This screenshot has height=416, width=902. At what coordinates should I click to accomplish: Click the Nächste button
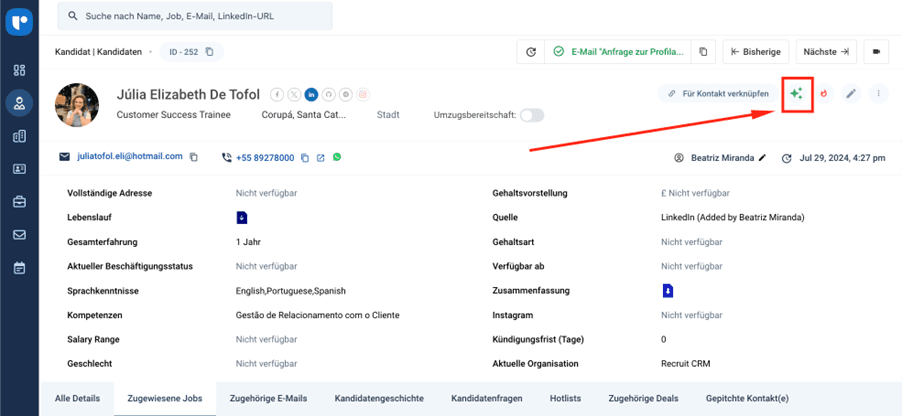click(x=827, y=52)
